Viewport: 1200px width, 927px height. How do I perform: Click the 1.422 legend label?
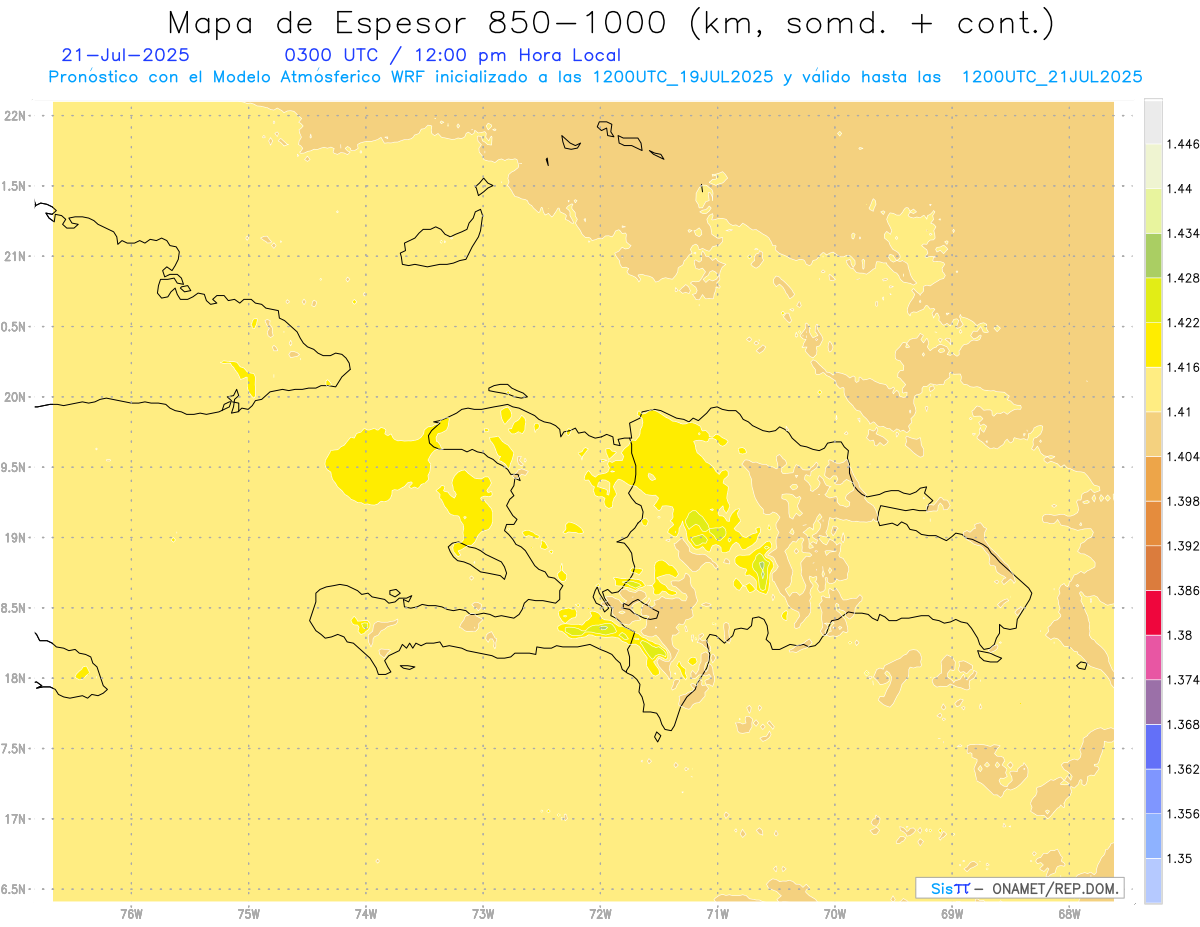pyautogui.click(x=1185, y=322)
